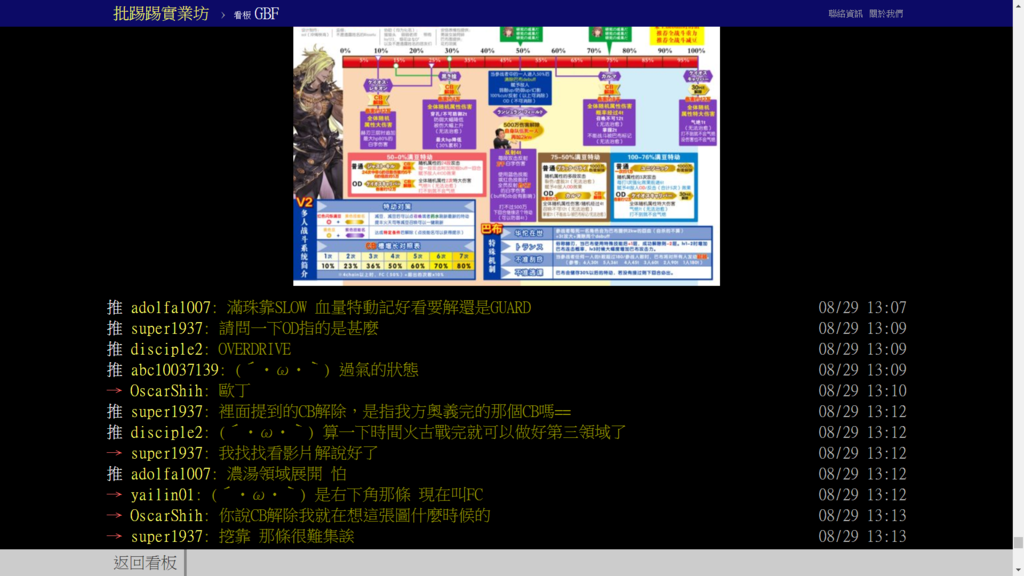The image size is (1024, 576).
Task: Select the comment 我找找看影片解說好了
Action: click(298, 453)
